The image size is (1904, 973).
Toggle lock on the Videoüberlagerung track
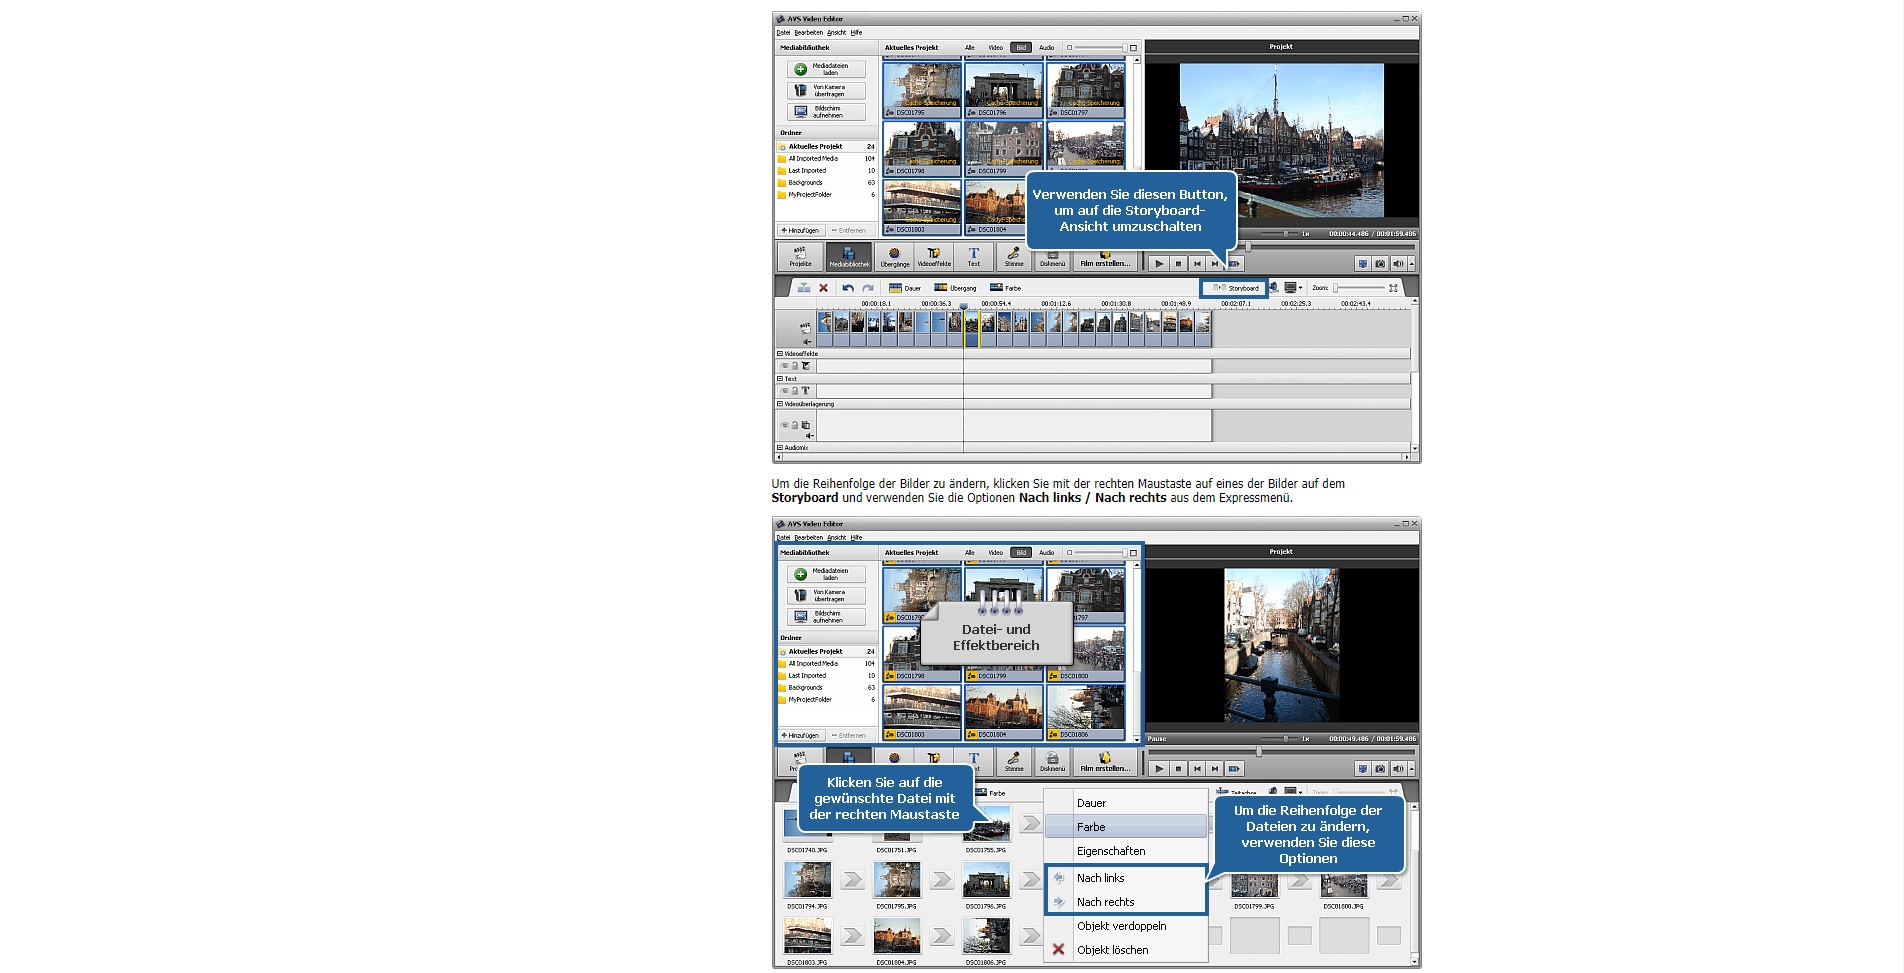794,425
